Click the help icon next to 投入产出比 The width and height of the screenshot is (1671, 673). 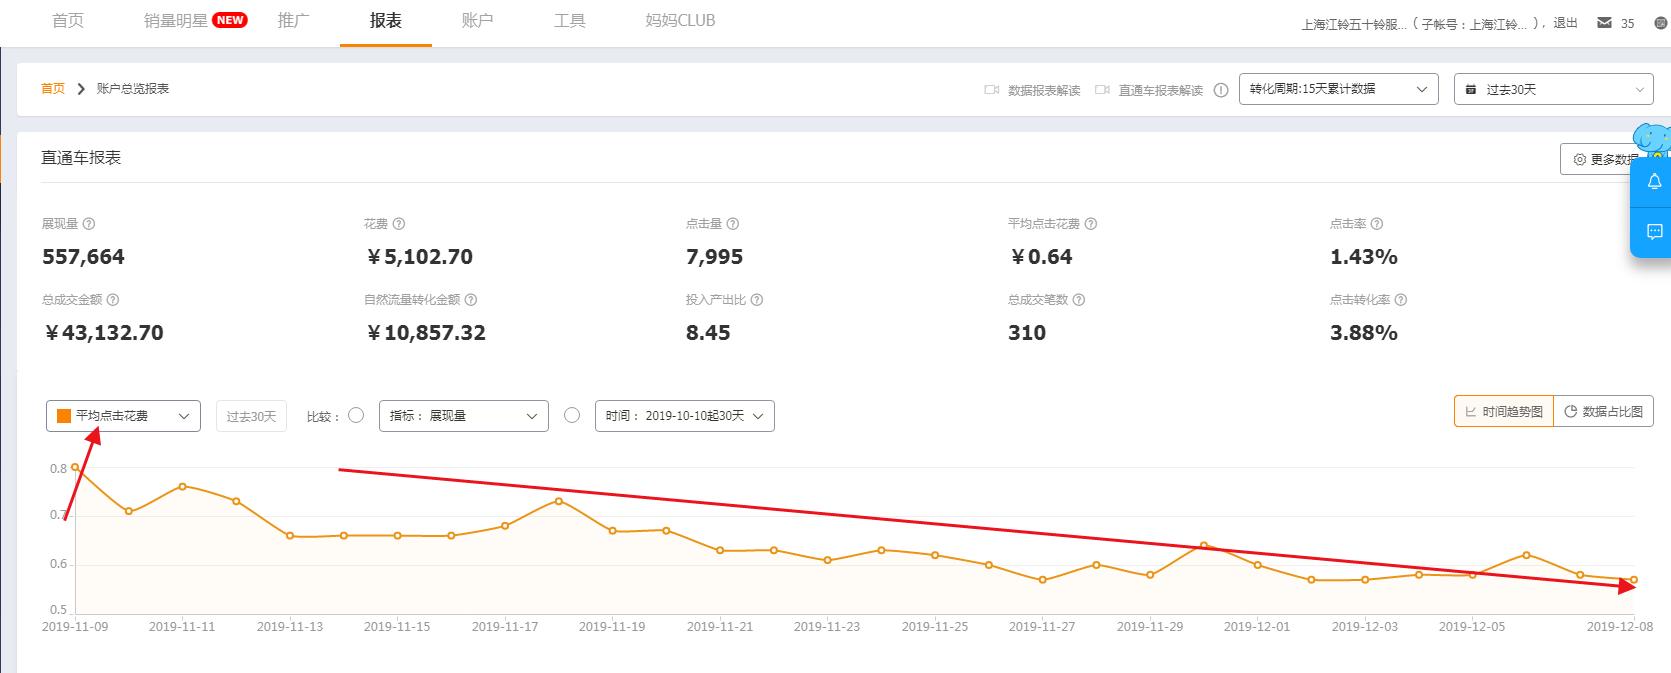click(x=757, y=300)
